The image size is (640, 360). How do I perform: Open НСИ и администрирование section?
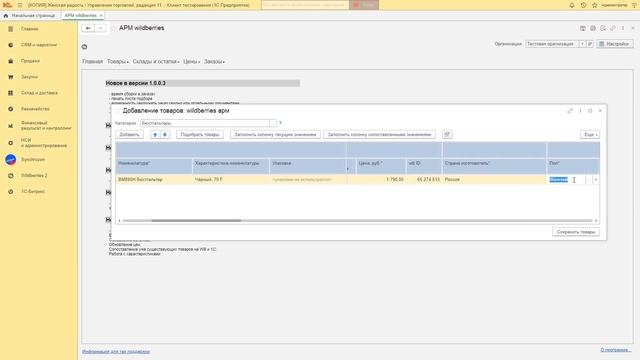pyautogui.click(x=43, y=143)
